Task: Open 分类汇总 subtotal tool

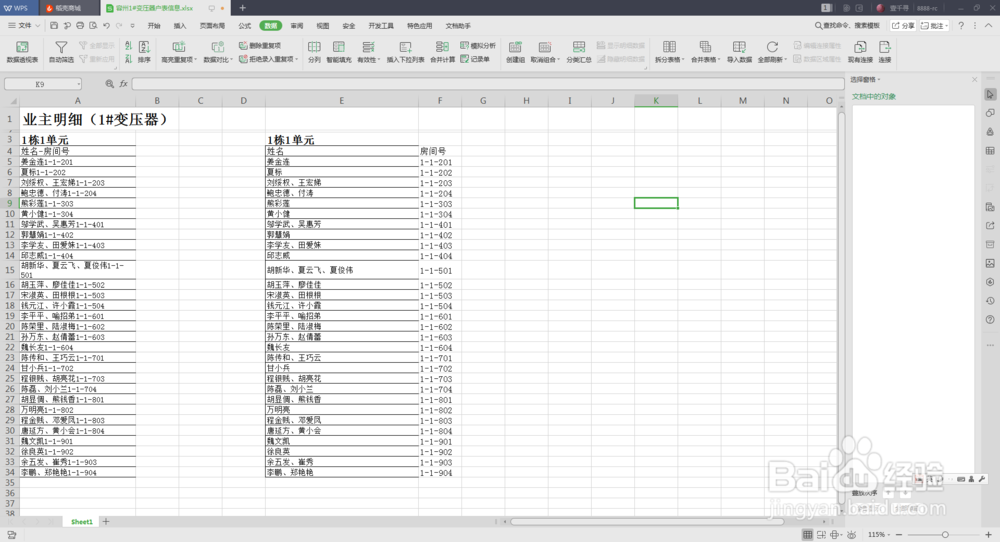Action: point(579,51)
